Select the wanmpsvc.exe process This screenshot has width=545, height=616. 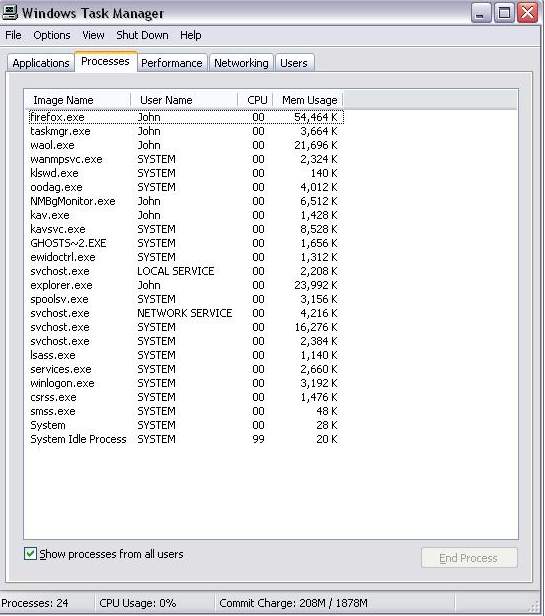click(186, 160)
